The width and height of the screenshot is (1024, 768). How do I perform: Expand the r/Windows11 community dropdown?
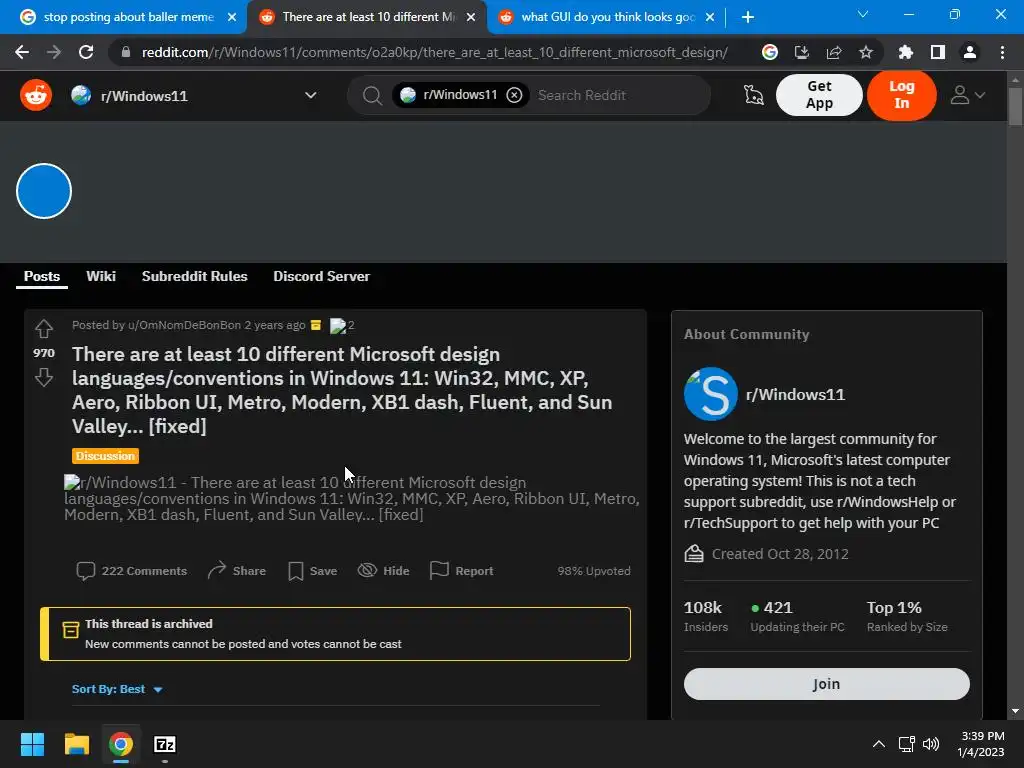pyautogui.click(x=311, y=95)
